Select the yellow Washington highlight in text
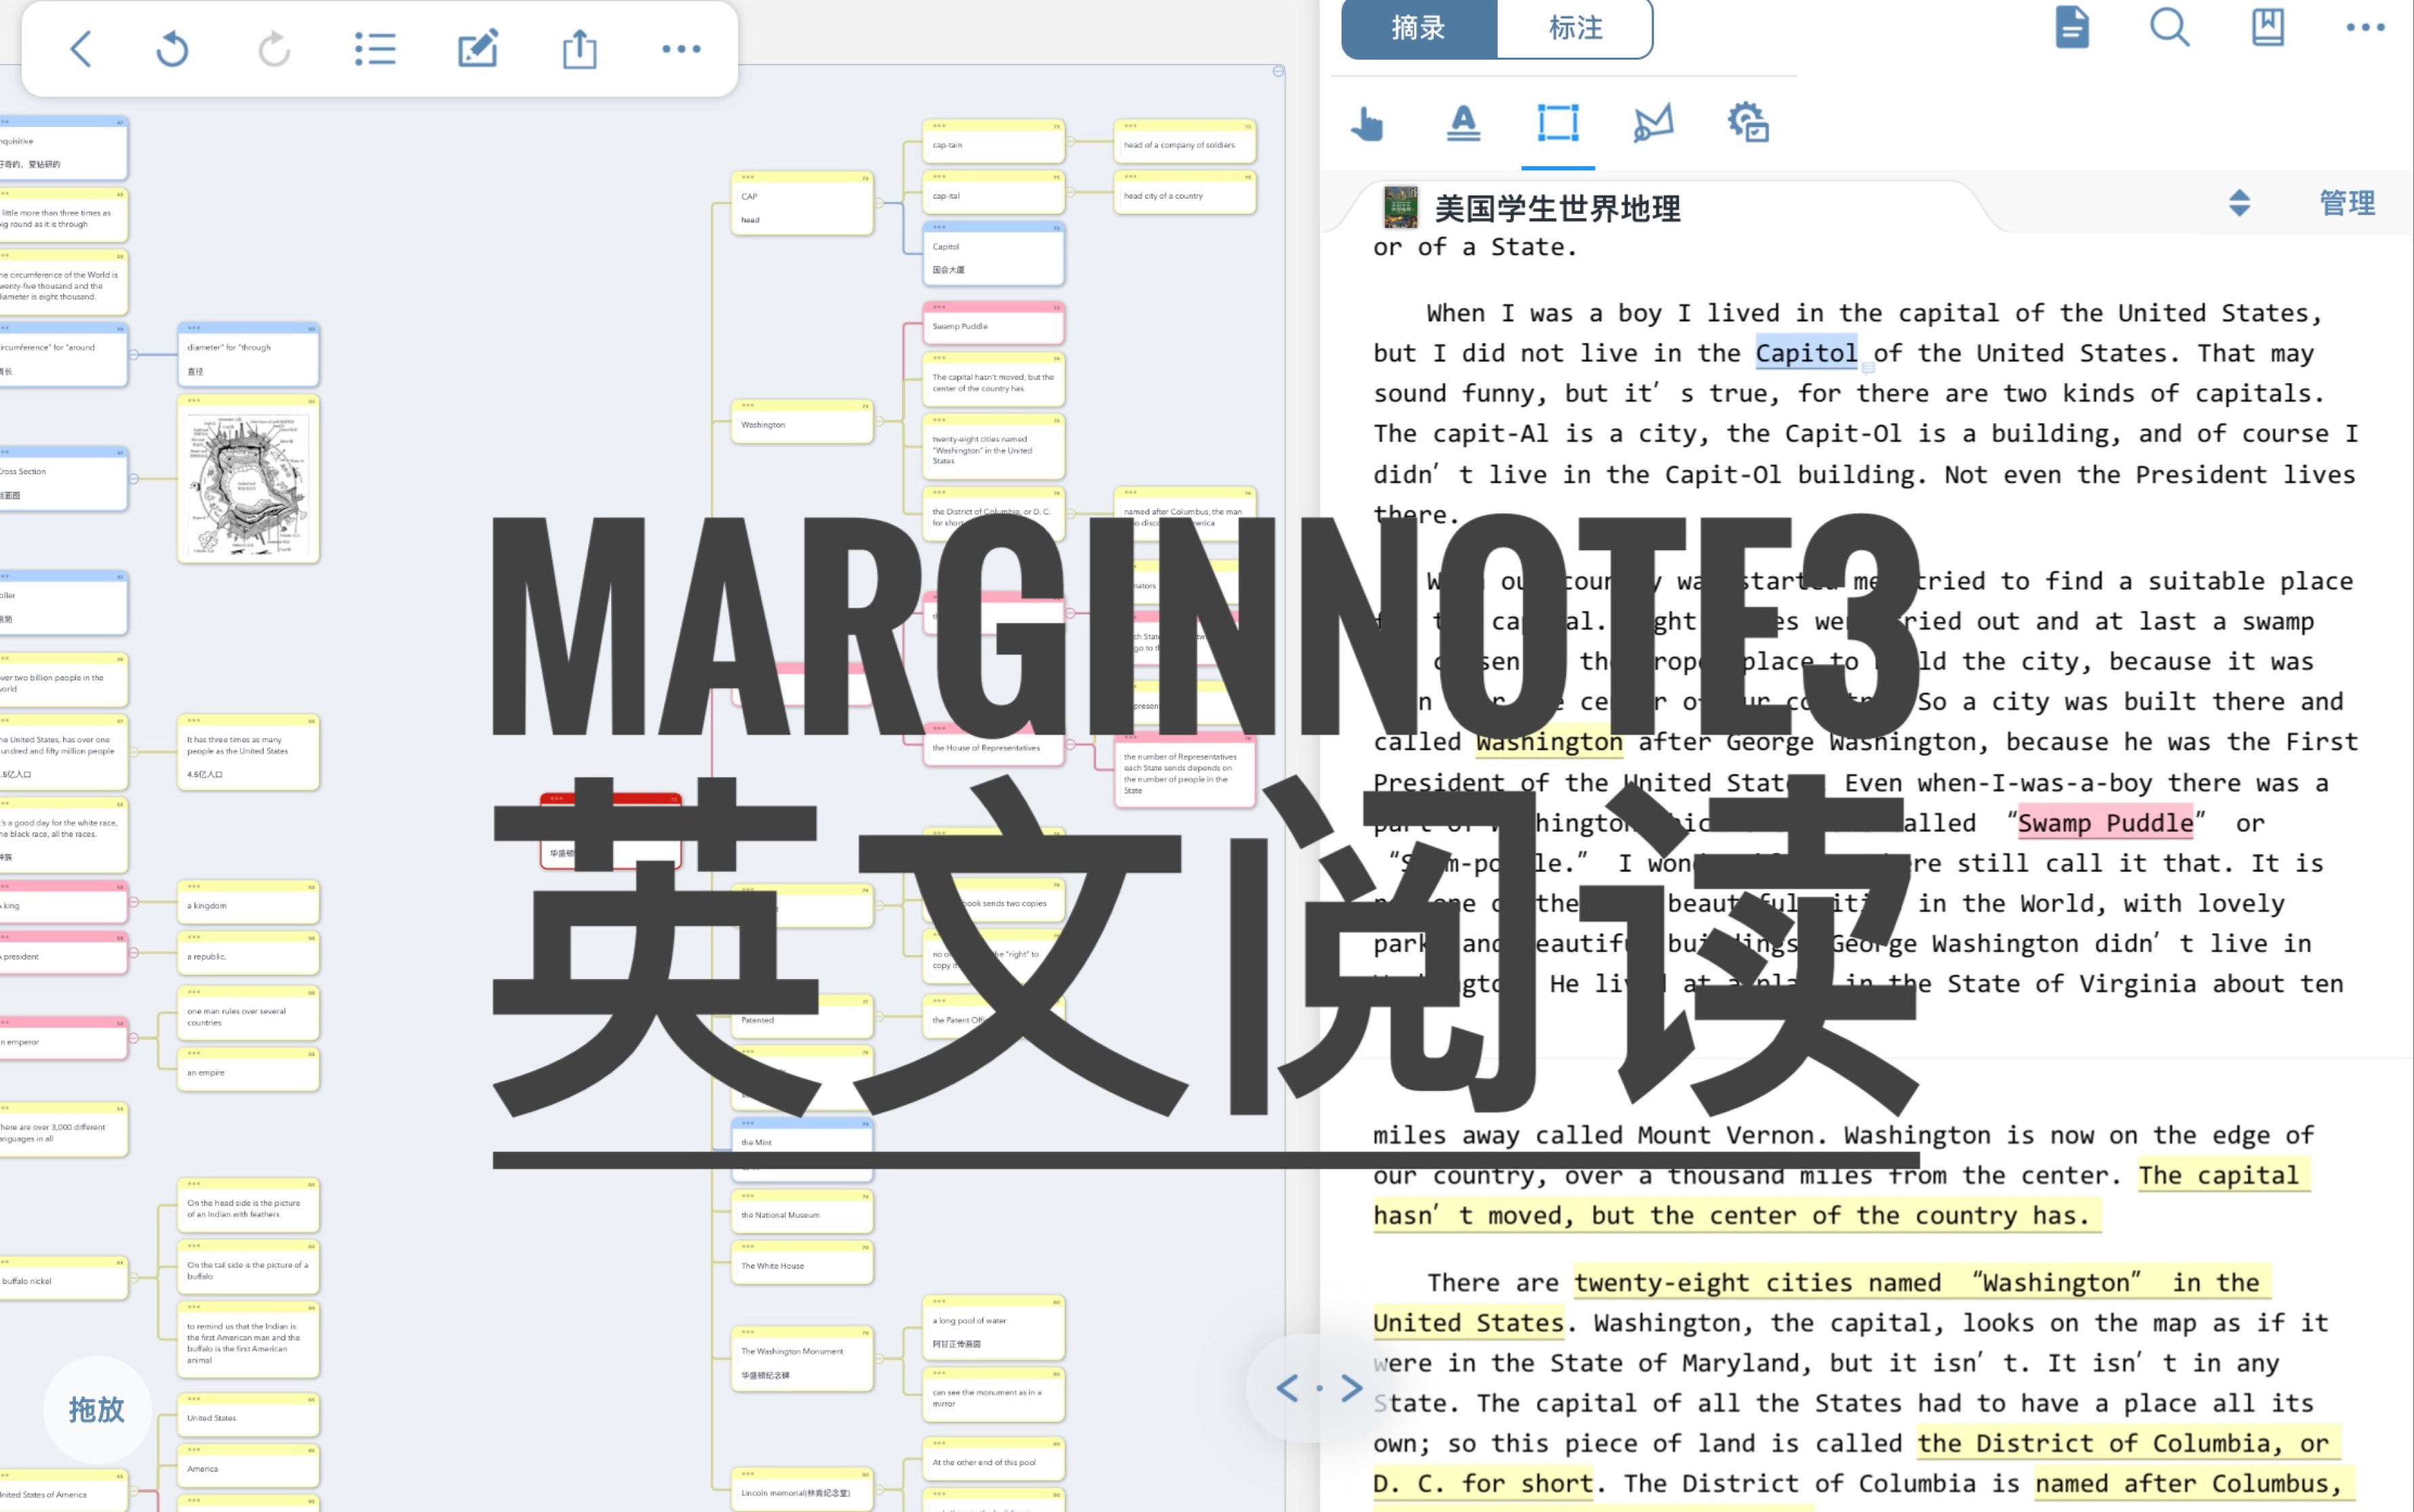2414x1512 pixels. pyautogui.click(x=1549, y=742)
